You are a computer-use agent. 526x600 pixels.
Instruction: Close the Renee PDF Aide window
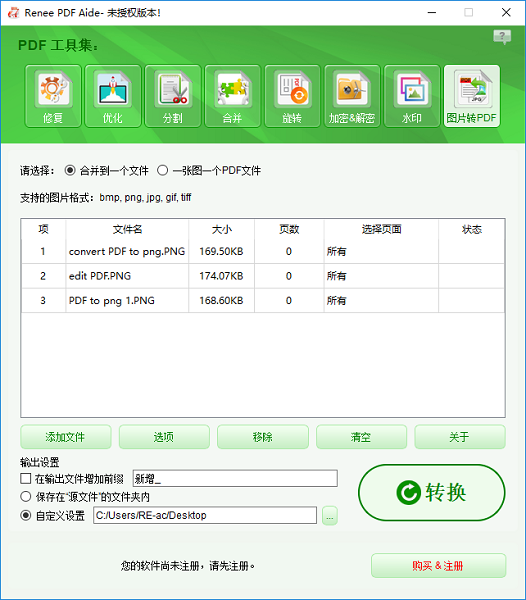[x=506, y=13]
